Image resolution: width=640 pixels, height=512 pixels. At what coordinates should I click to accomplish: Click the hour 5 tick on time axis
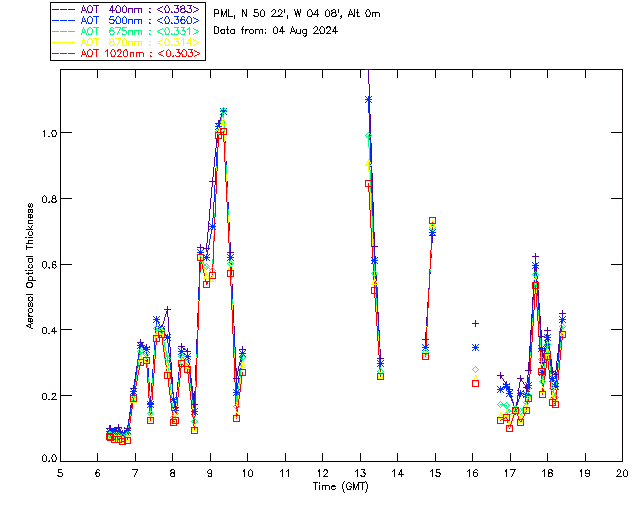pos(60,471)
